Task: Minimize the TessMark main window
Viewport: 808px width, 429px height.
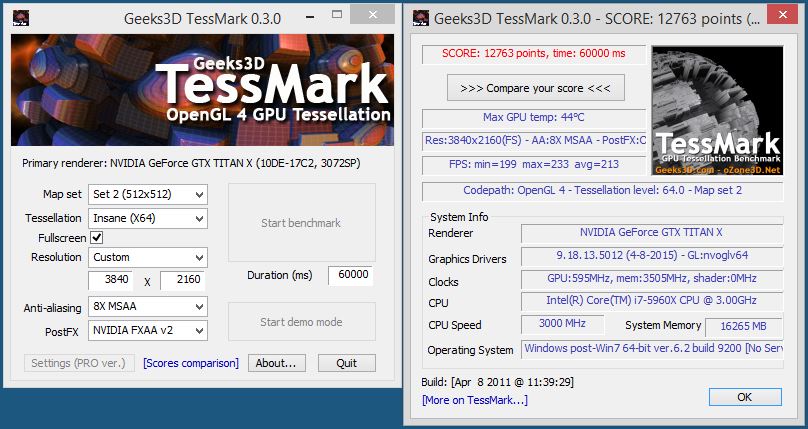Action: tap(309, 15)
